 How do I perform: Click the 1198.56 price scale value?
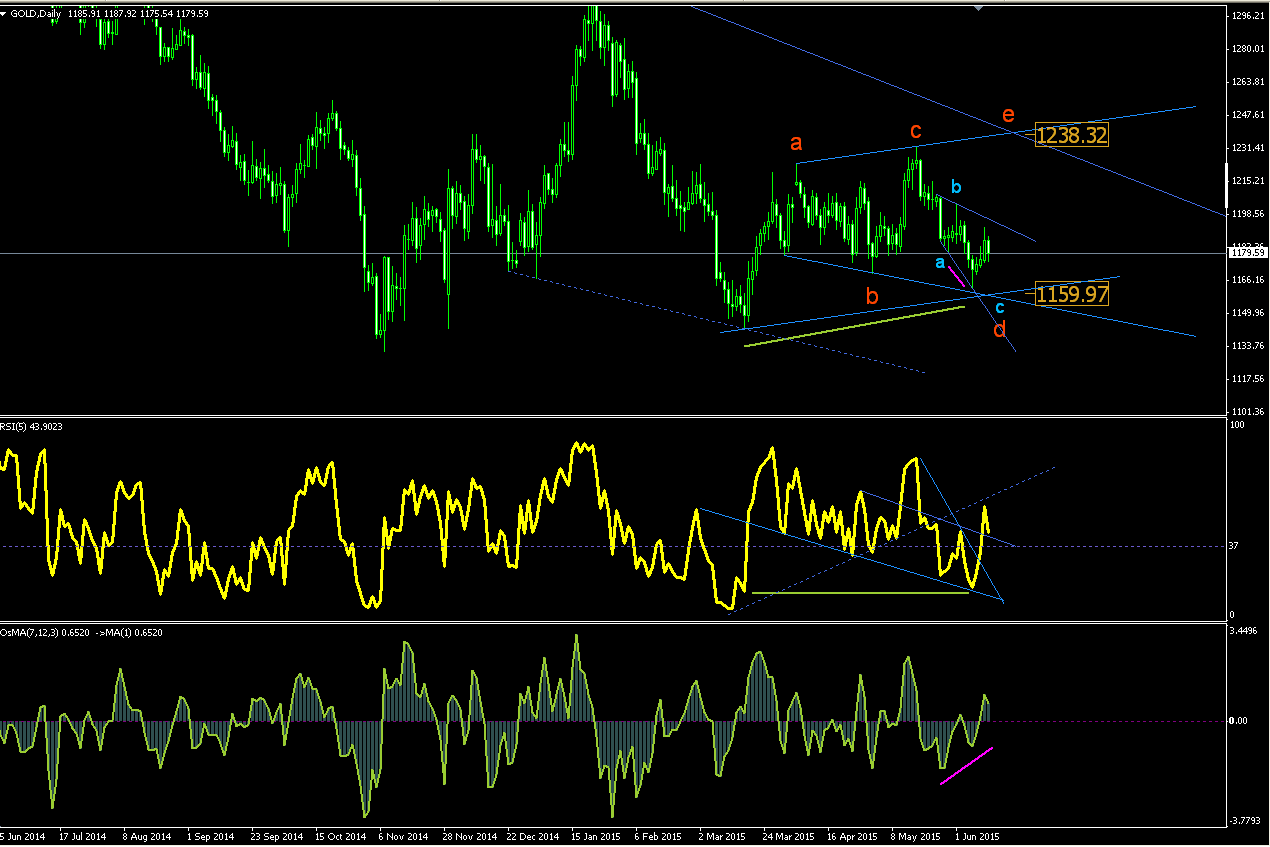tap(1247, 214)
